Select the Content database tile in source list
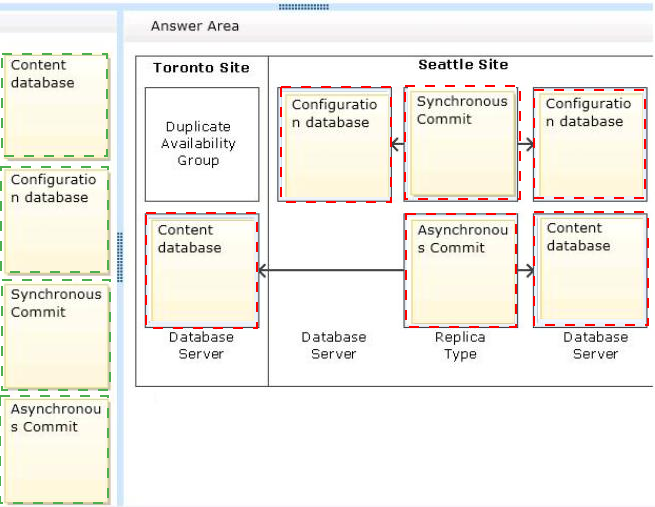This screenshot has width=655, height=507. pyautogui.click(x=55, y=106)
